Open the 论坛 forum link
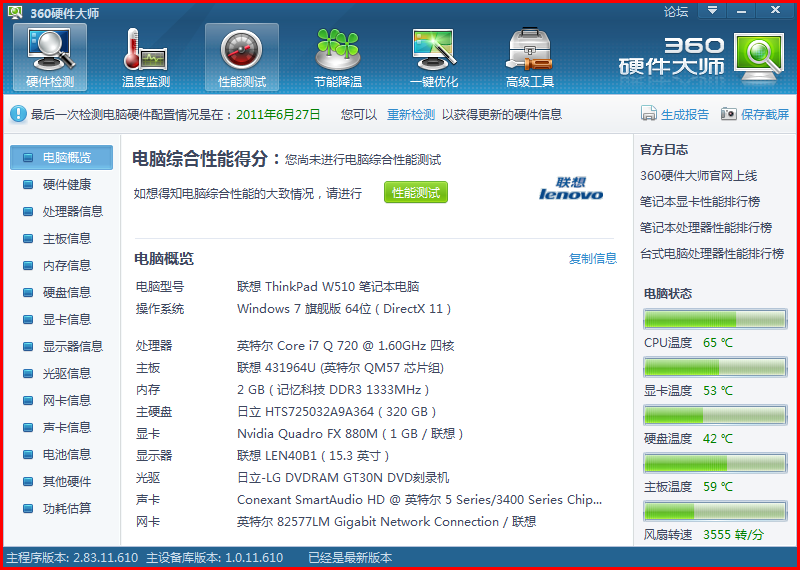This screenshot has width=800, height=570. click(676, 11)
